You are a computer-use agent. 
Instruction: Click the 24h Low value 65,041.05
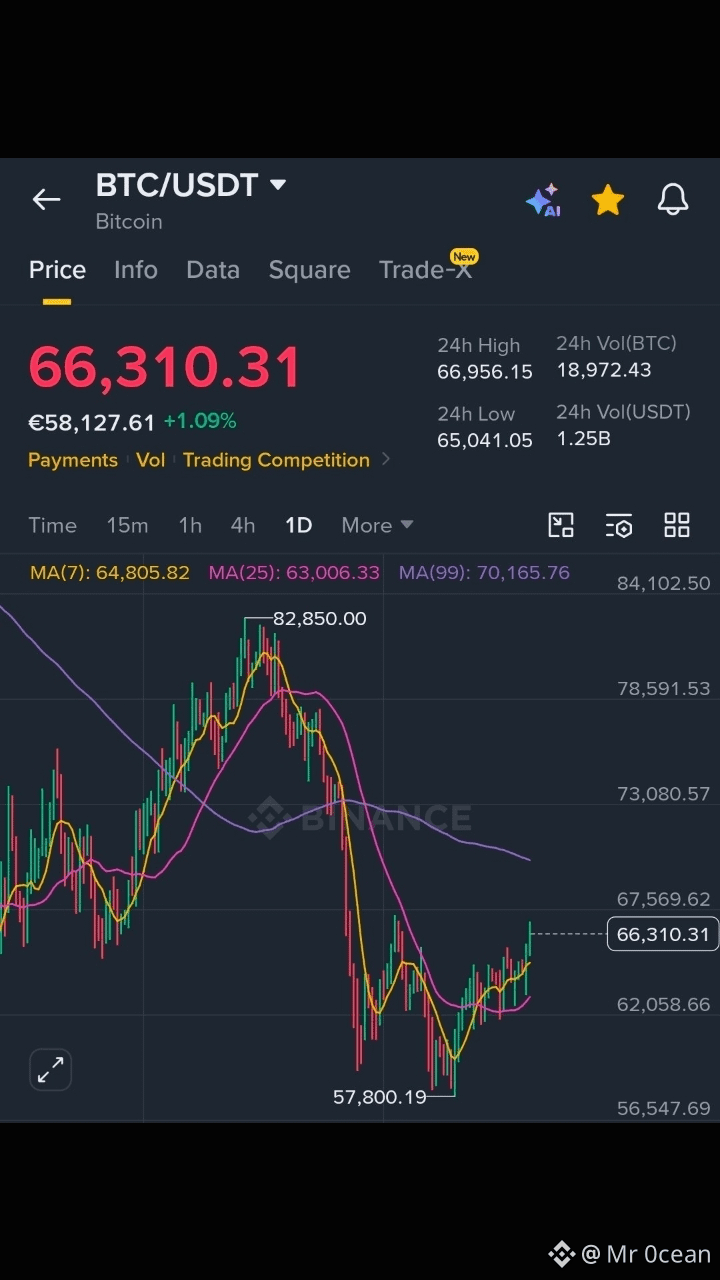(x=485, y=440)
